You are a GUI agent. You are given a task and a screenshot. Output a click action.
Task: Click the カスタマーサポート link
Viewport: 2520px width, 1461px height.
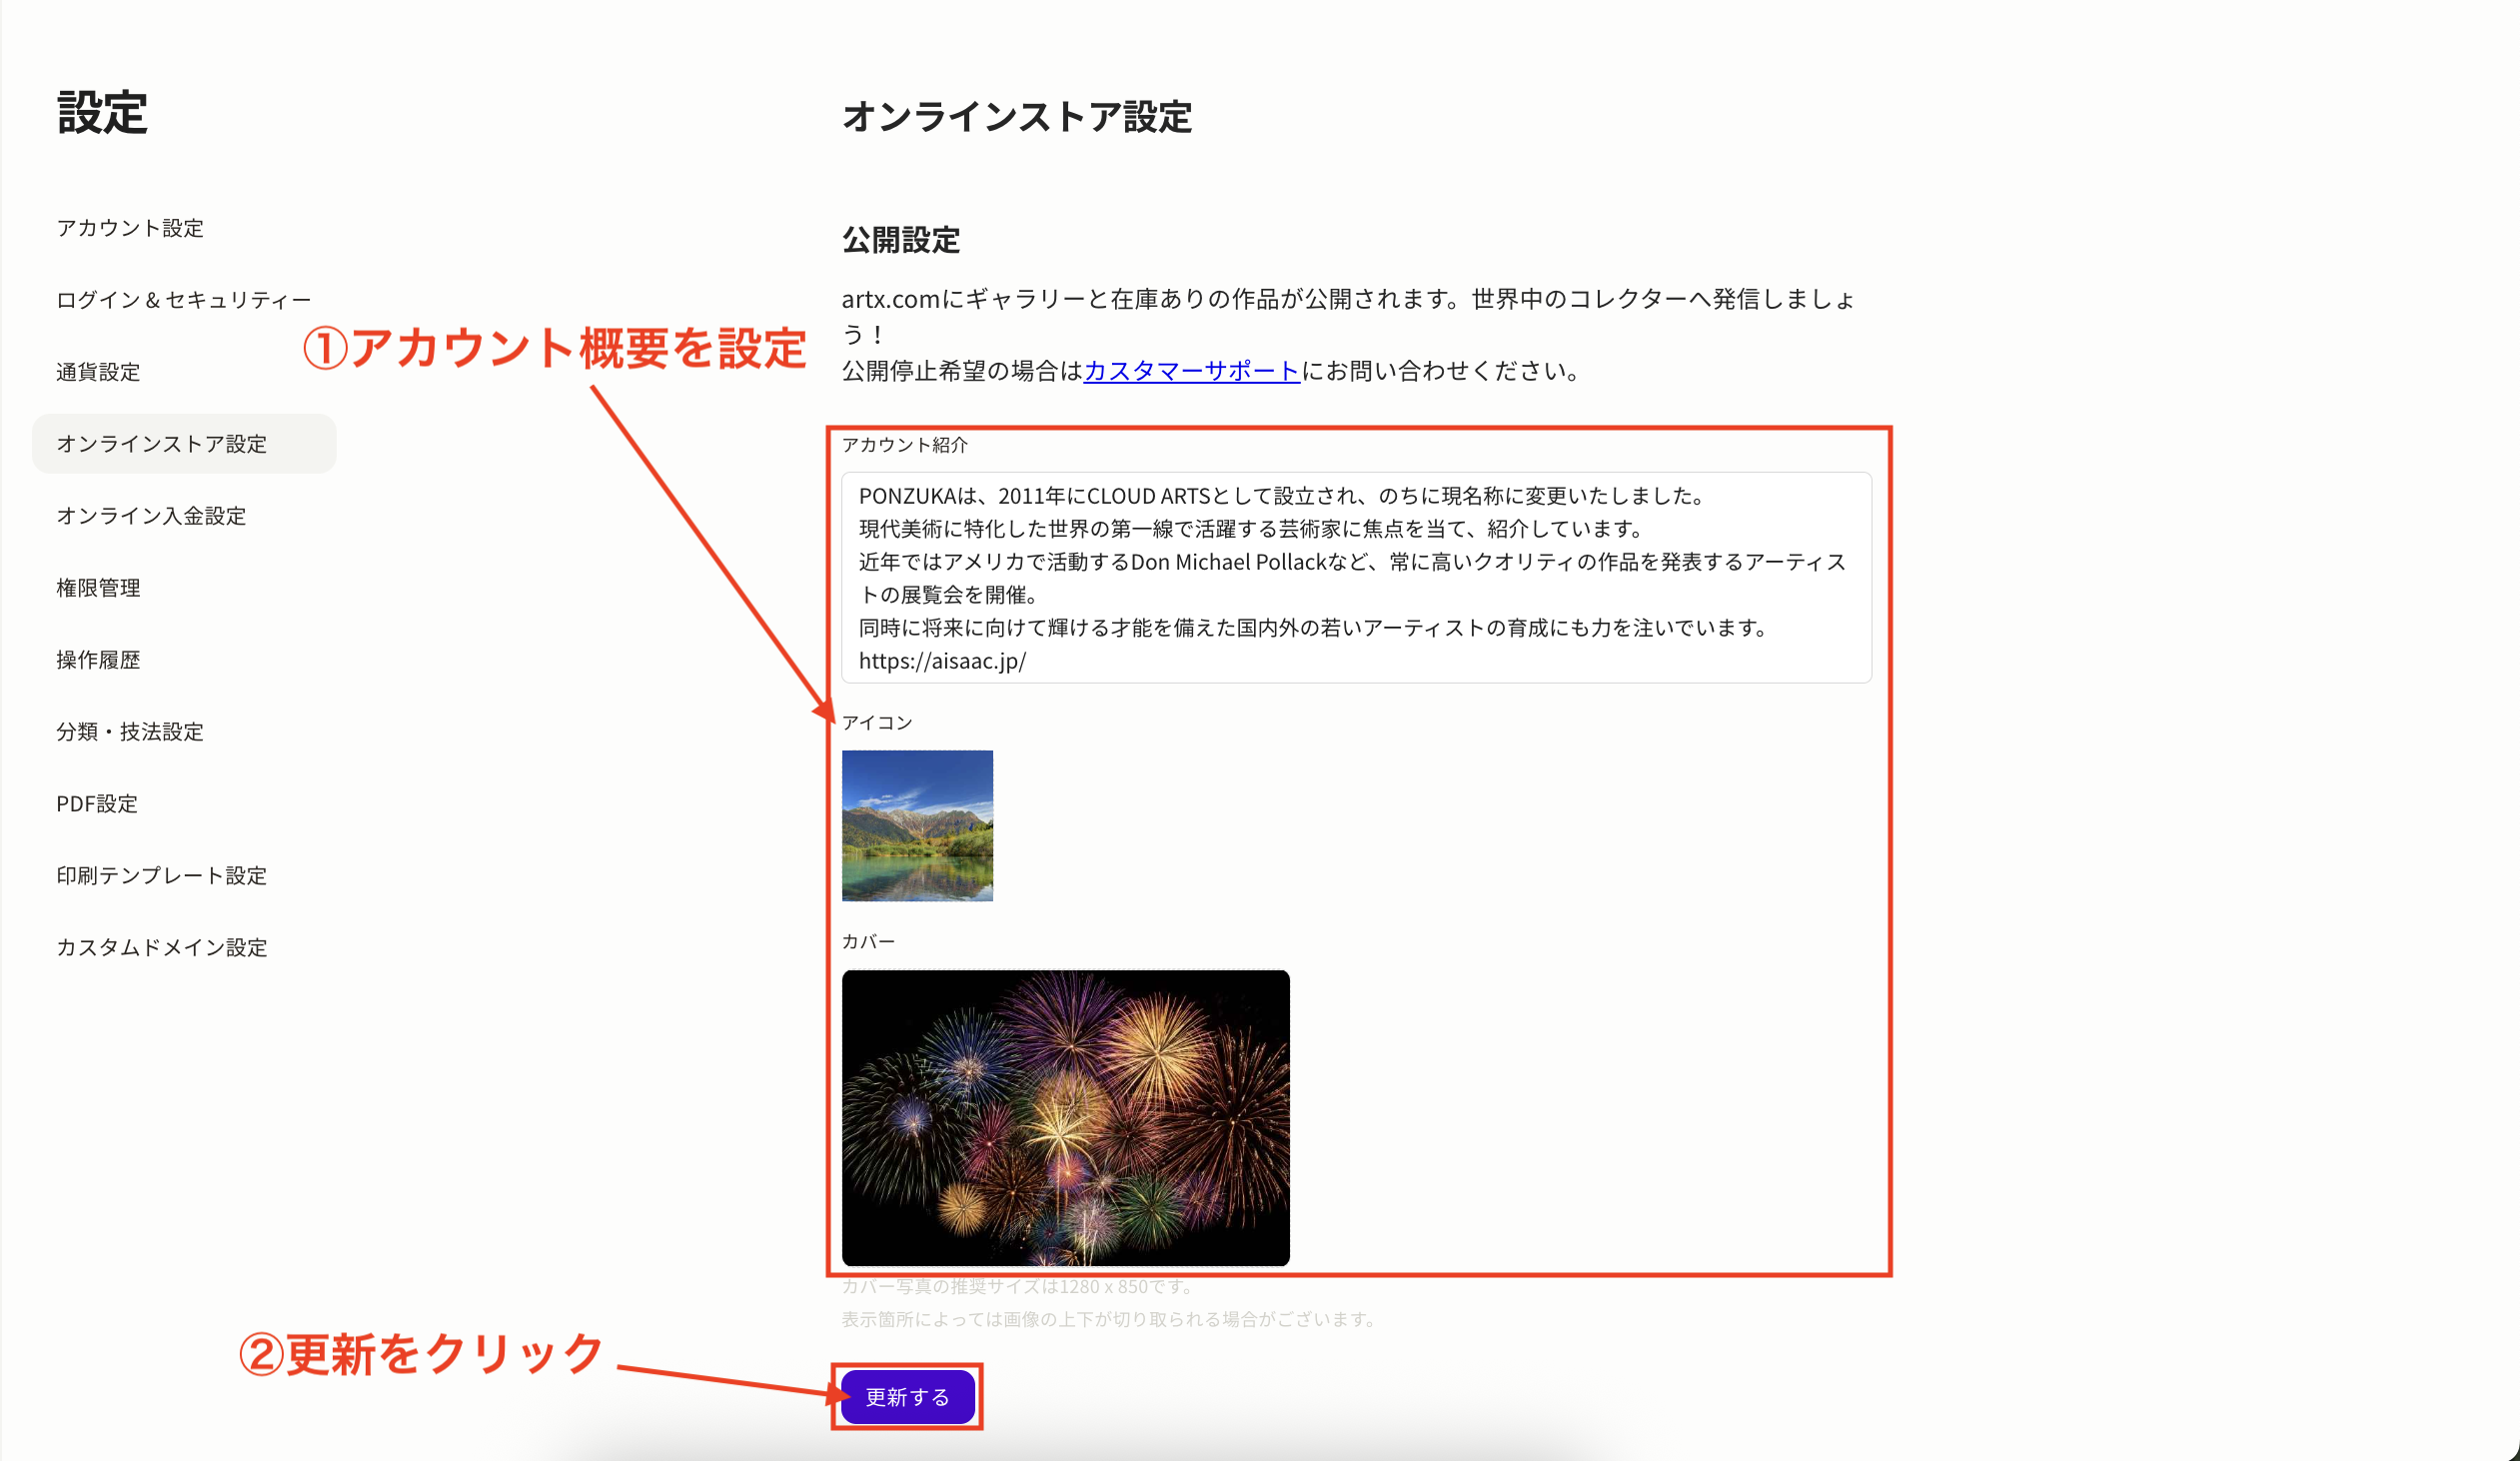point(1191,371)
